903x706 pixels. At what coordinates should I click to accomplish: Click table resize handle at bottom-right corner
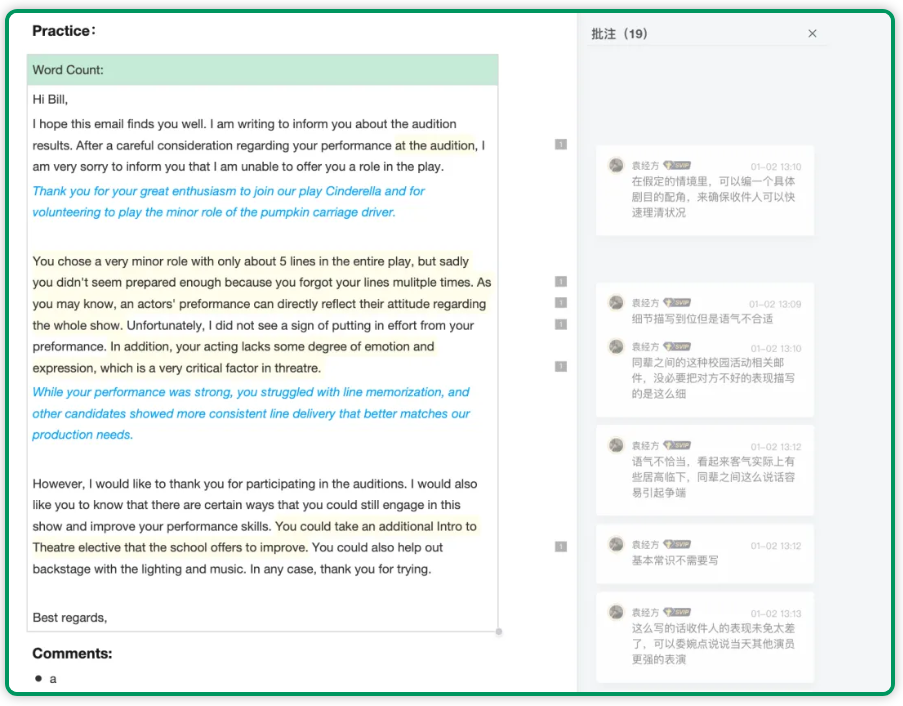499,632
